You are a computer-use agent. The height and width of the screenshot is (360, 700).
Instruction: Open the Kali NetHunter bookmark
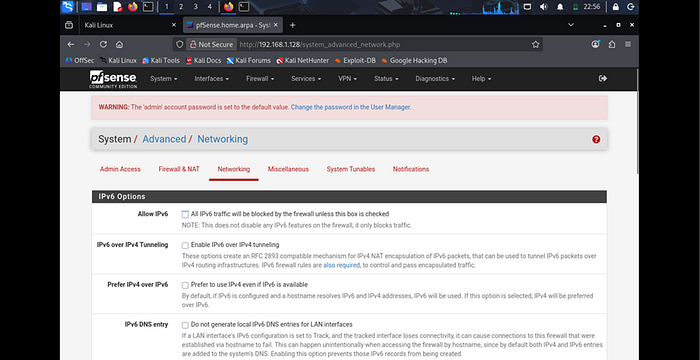[302, 60]
